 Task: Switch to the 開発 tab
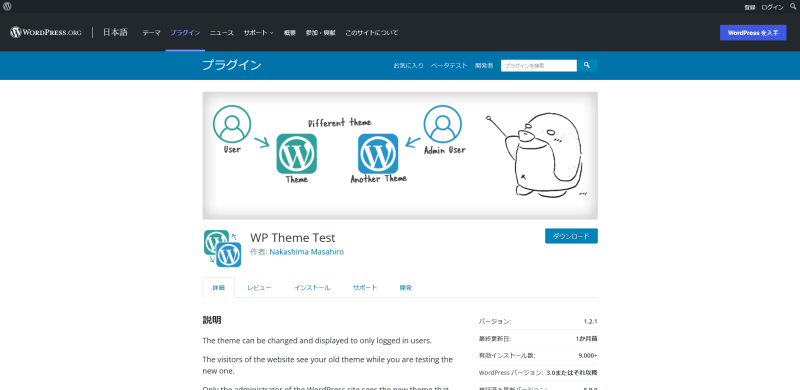point(406,288)
